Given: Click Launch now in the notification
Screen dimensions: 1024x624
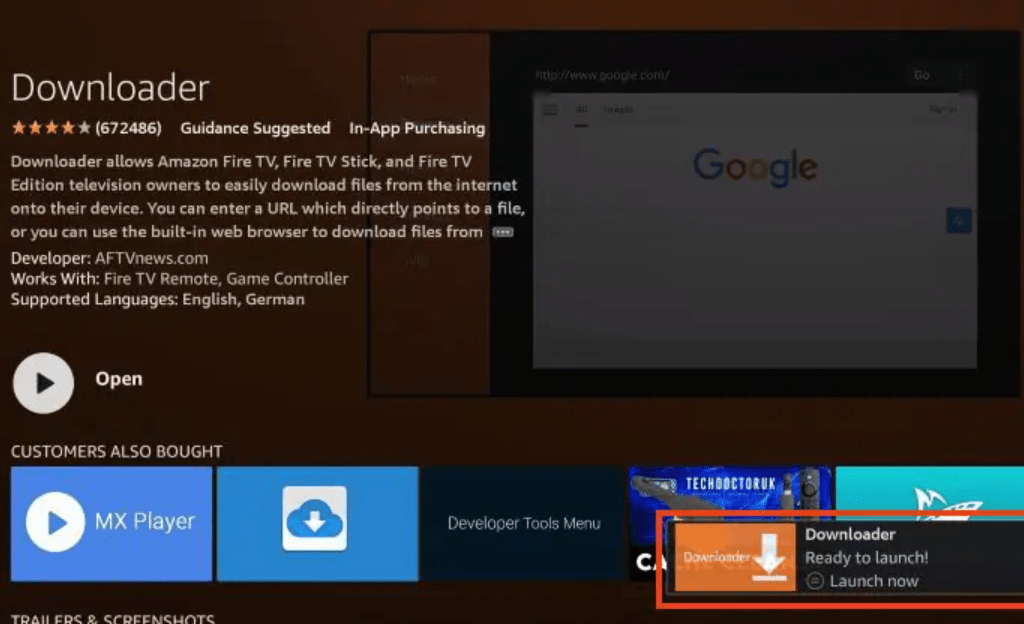Looking at the screenshot, I should pyautogui.click(x=874, y=581).
